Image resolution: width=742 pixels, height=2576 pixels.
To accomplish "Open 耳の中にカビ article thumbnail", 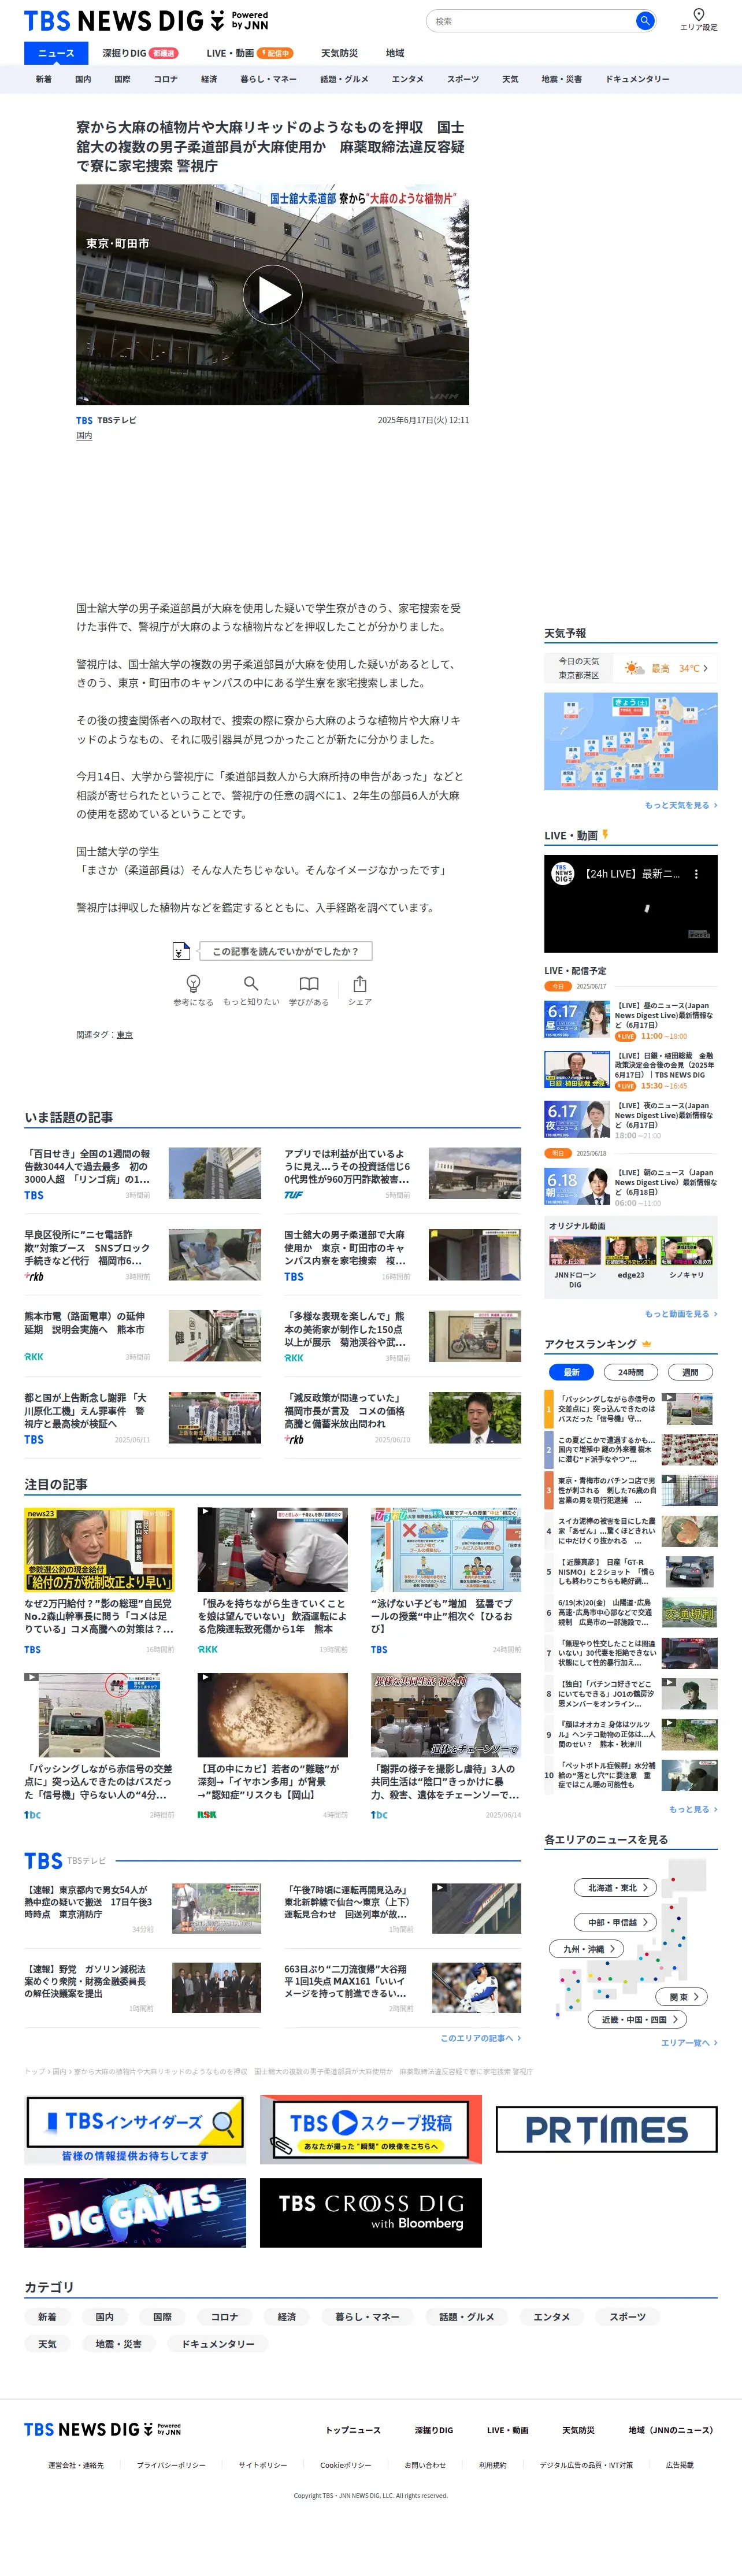I will tap(272, 1715).
